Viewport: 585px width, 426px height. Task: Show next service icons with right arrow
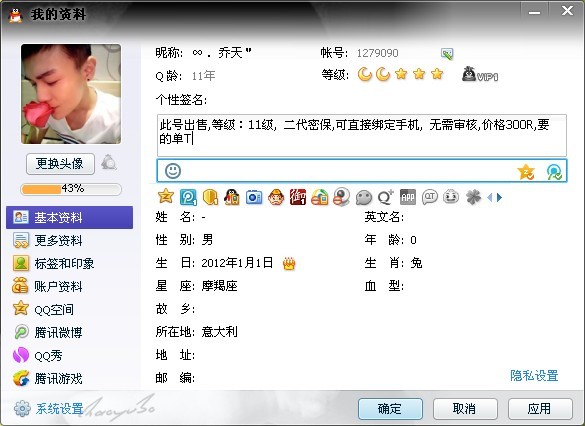(500, 197)
